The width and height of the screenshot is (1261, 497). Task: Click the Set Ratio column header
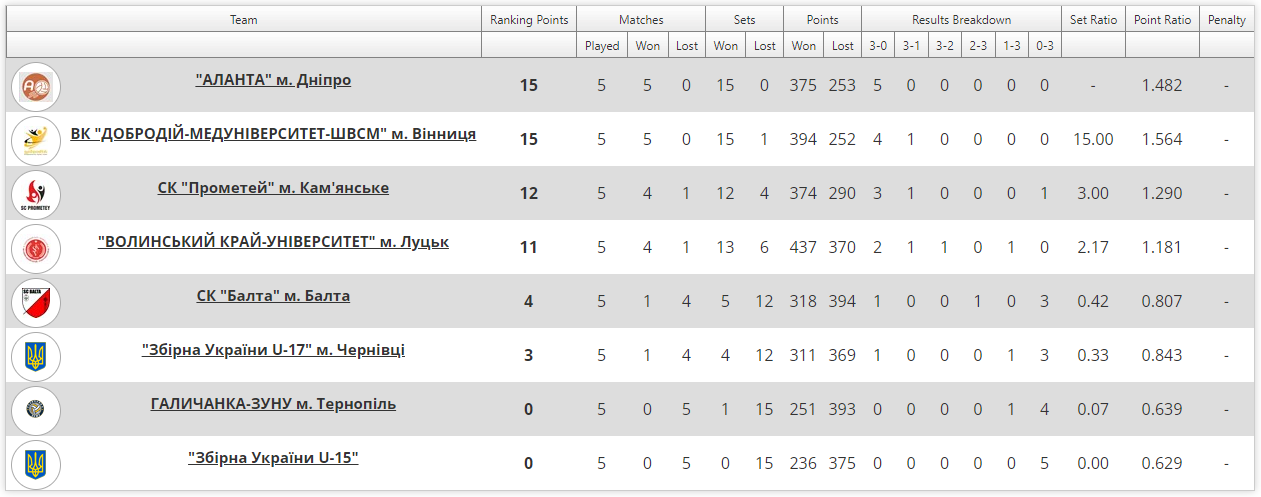click(1093, 20)
